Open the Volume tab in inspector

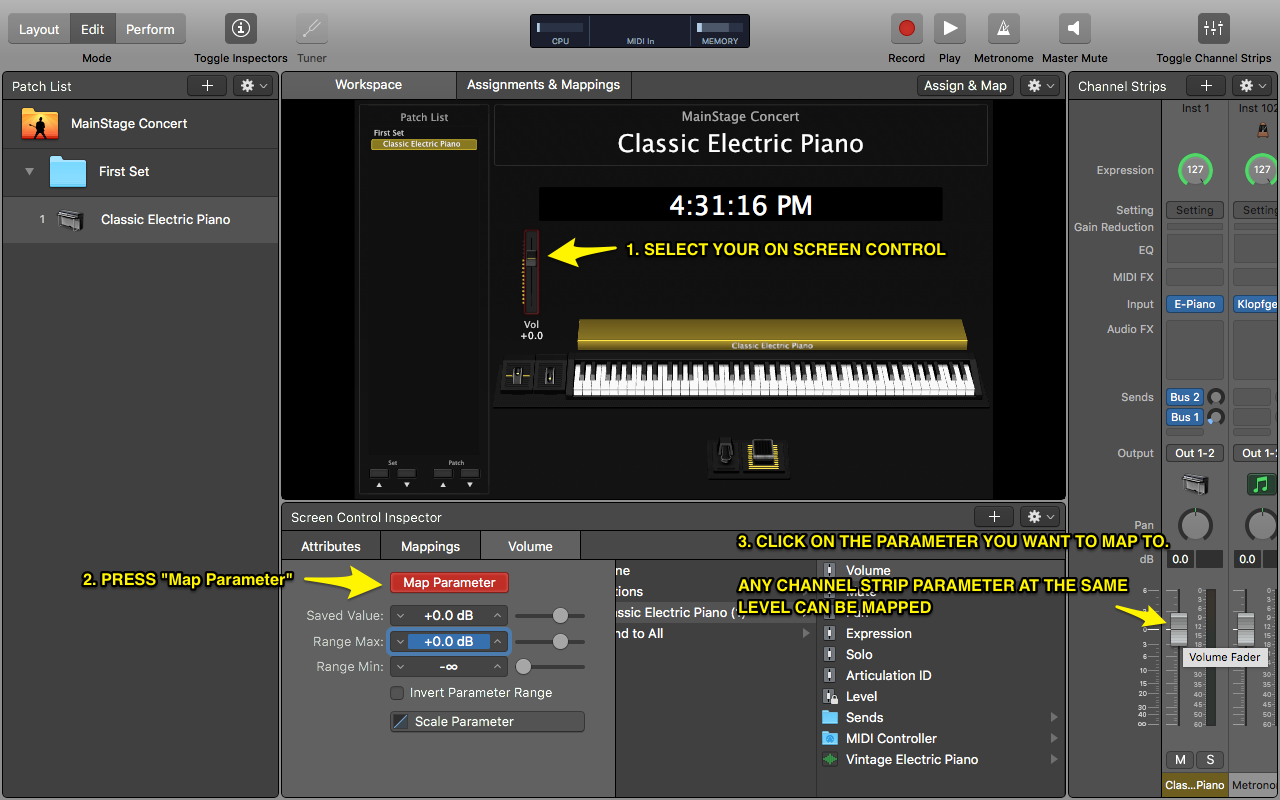click(530, 546)
